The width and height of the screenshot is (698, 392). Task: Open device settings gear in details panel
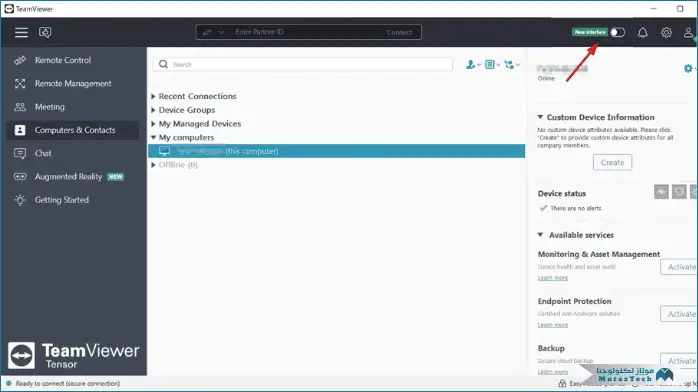pyautogui.click(x=688, y=69)
